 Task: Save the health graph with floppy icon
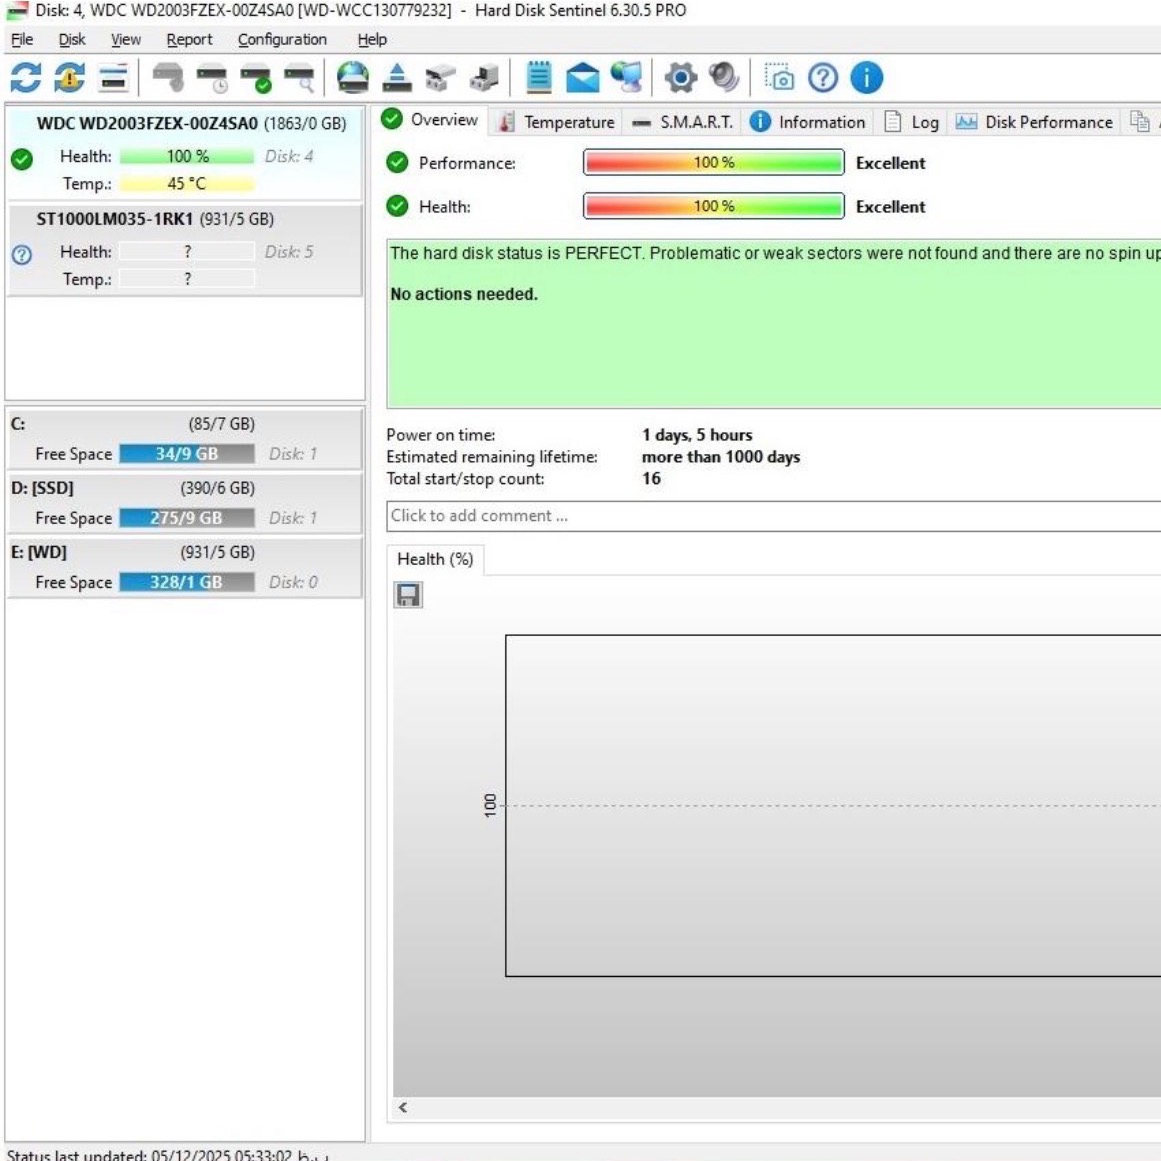pos(408,595)
